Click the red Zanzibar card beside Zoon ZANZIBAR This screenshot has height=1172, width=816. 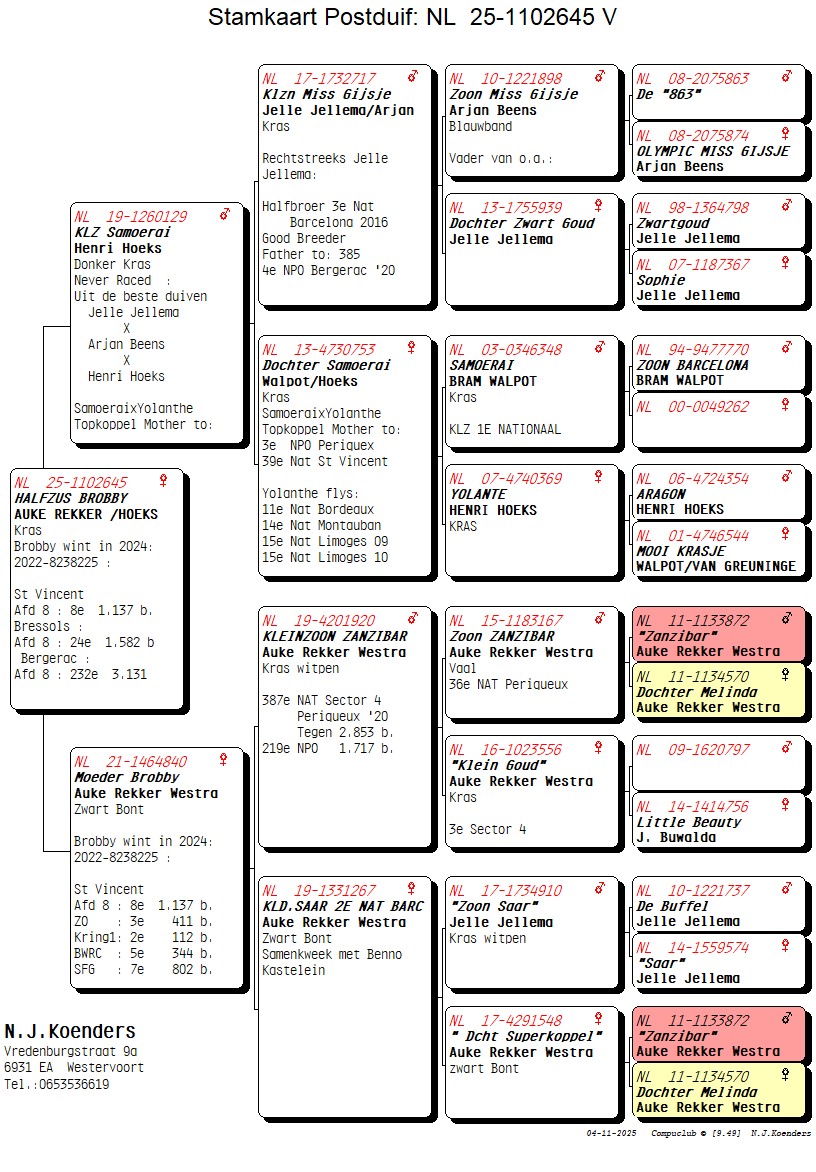click(717, 635)
